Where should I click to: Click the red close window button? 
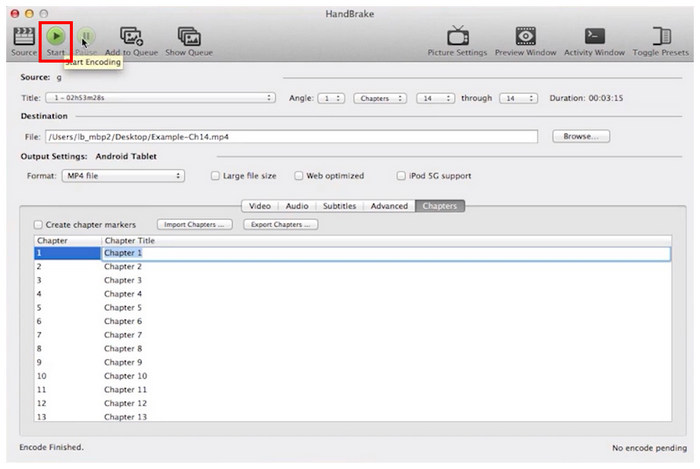pyautogui.click(x=15, y=13)
